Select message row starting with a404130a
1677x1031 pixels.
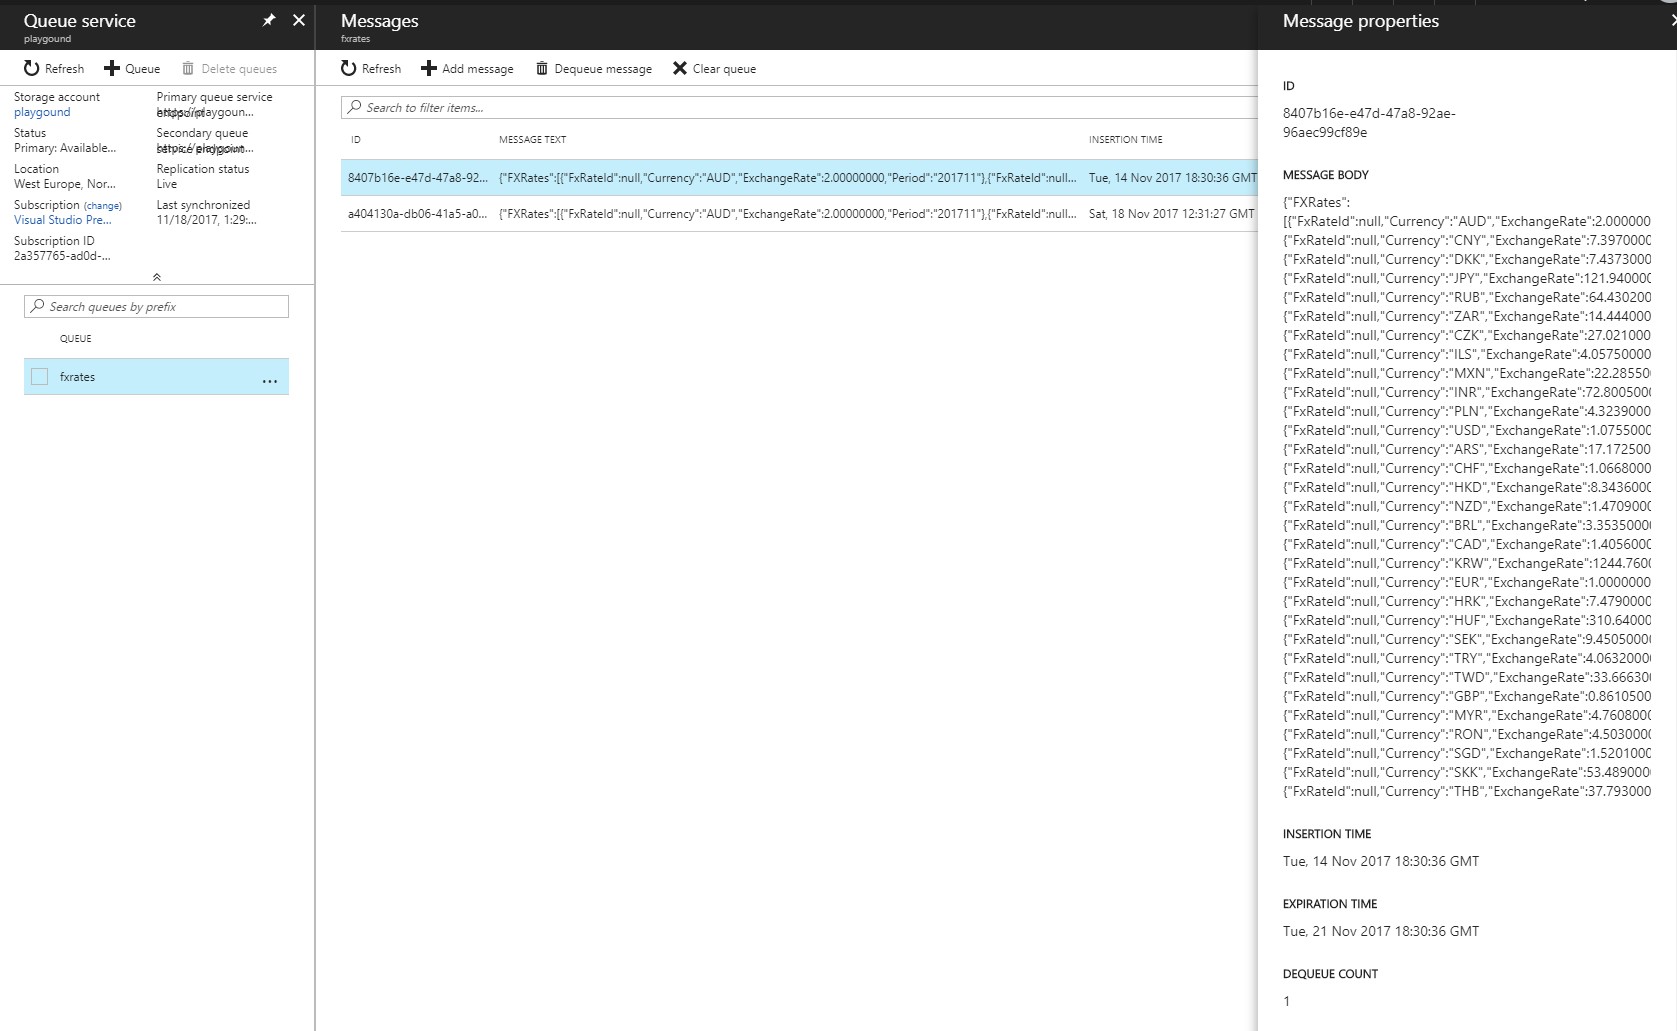click(417, 214)
